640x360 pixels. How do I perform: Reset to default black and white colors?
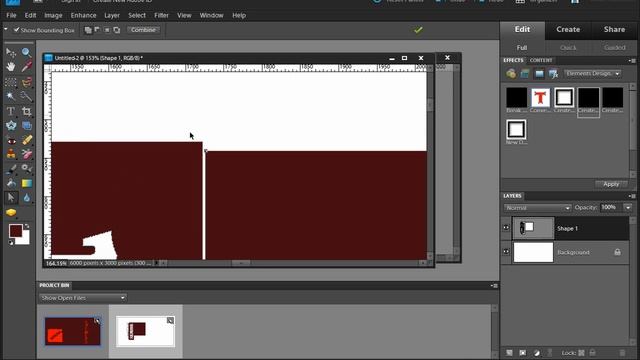click(x=11, y=242)
